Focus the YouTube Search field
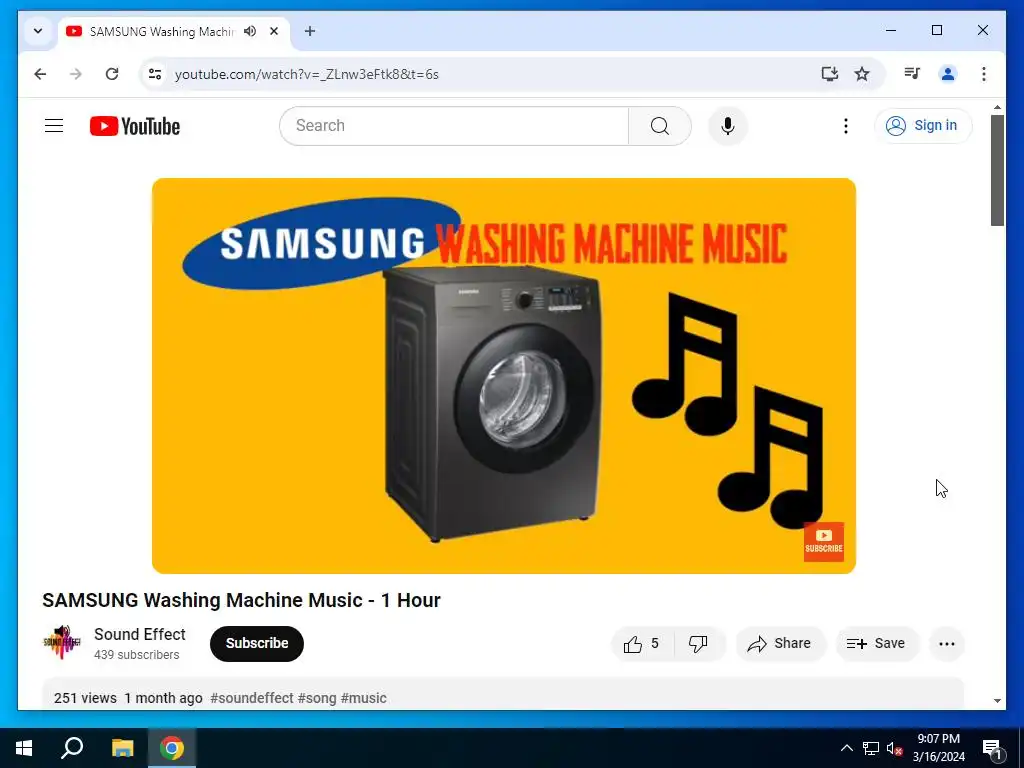Screen dimensions: 1024x768 [454, 125]
